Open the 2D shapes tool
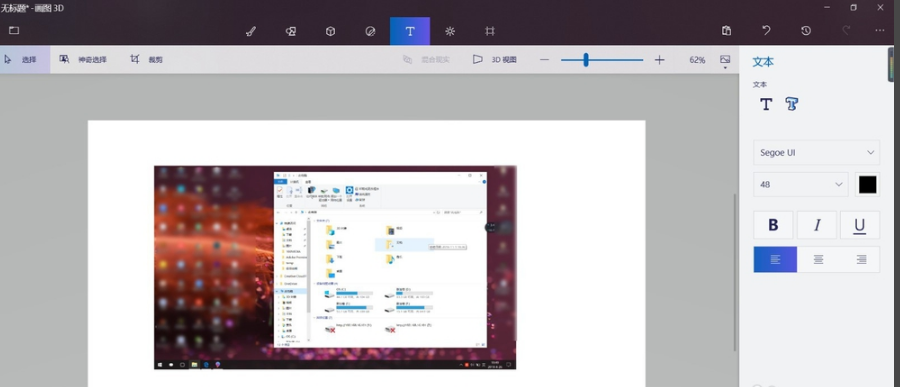 click(290, 32)
